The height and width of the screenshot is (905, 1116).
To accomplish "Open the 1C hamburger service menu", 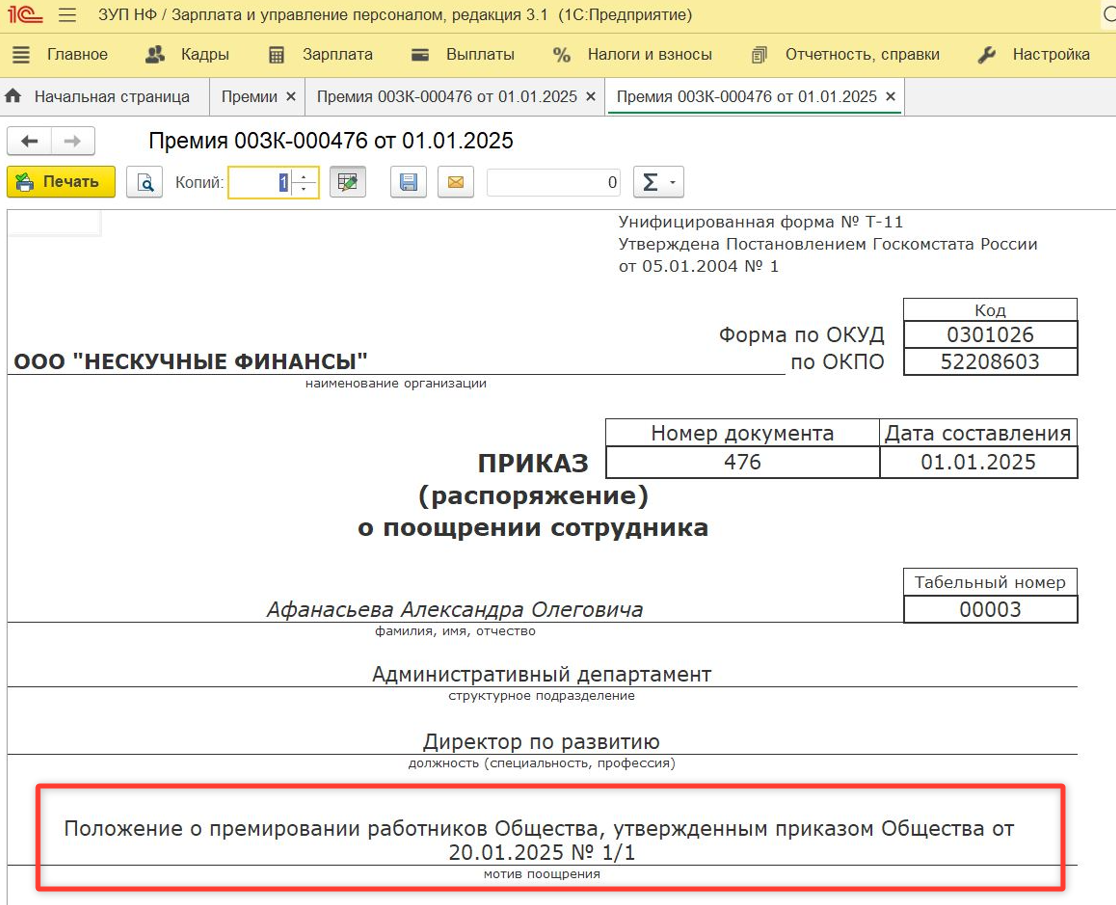I will click(x=67, y=16).
